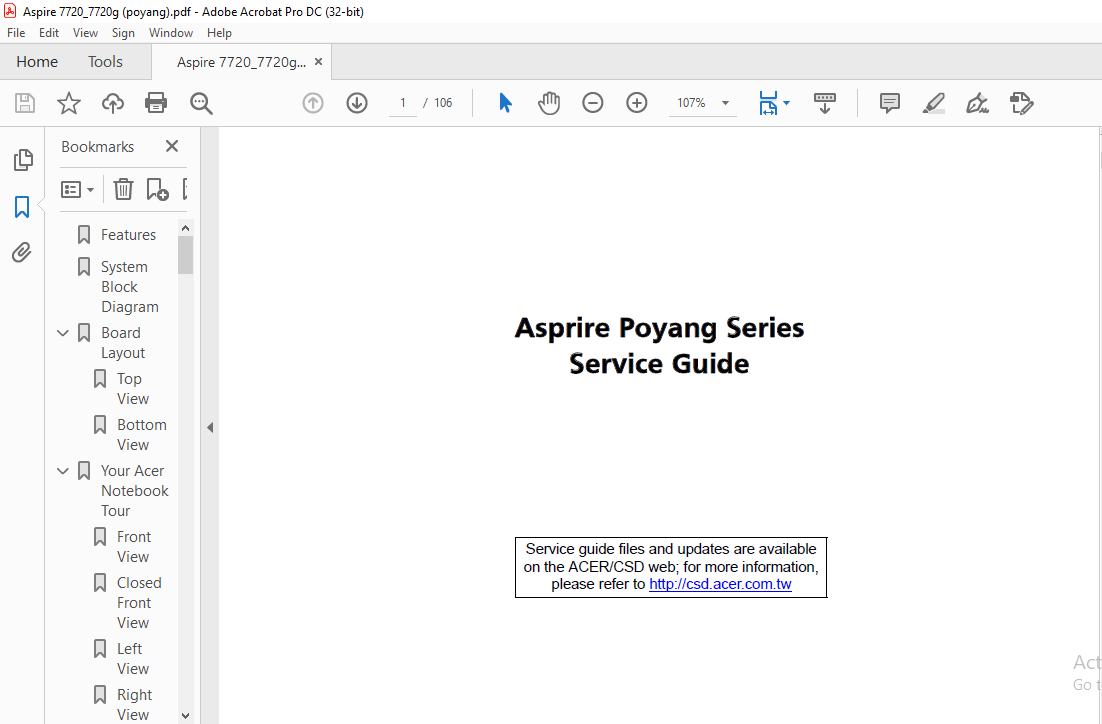Click the scrolling mode toolbar icon
This screenshot has width=1102, height=724.
tap(825, 103)
